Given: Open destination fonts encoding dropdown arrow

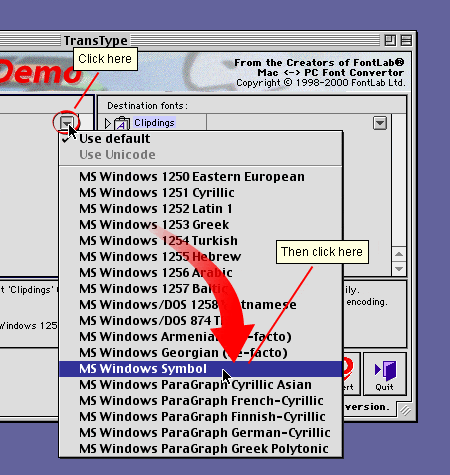Looking at the screenshot, I should tap(380, 123).
